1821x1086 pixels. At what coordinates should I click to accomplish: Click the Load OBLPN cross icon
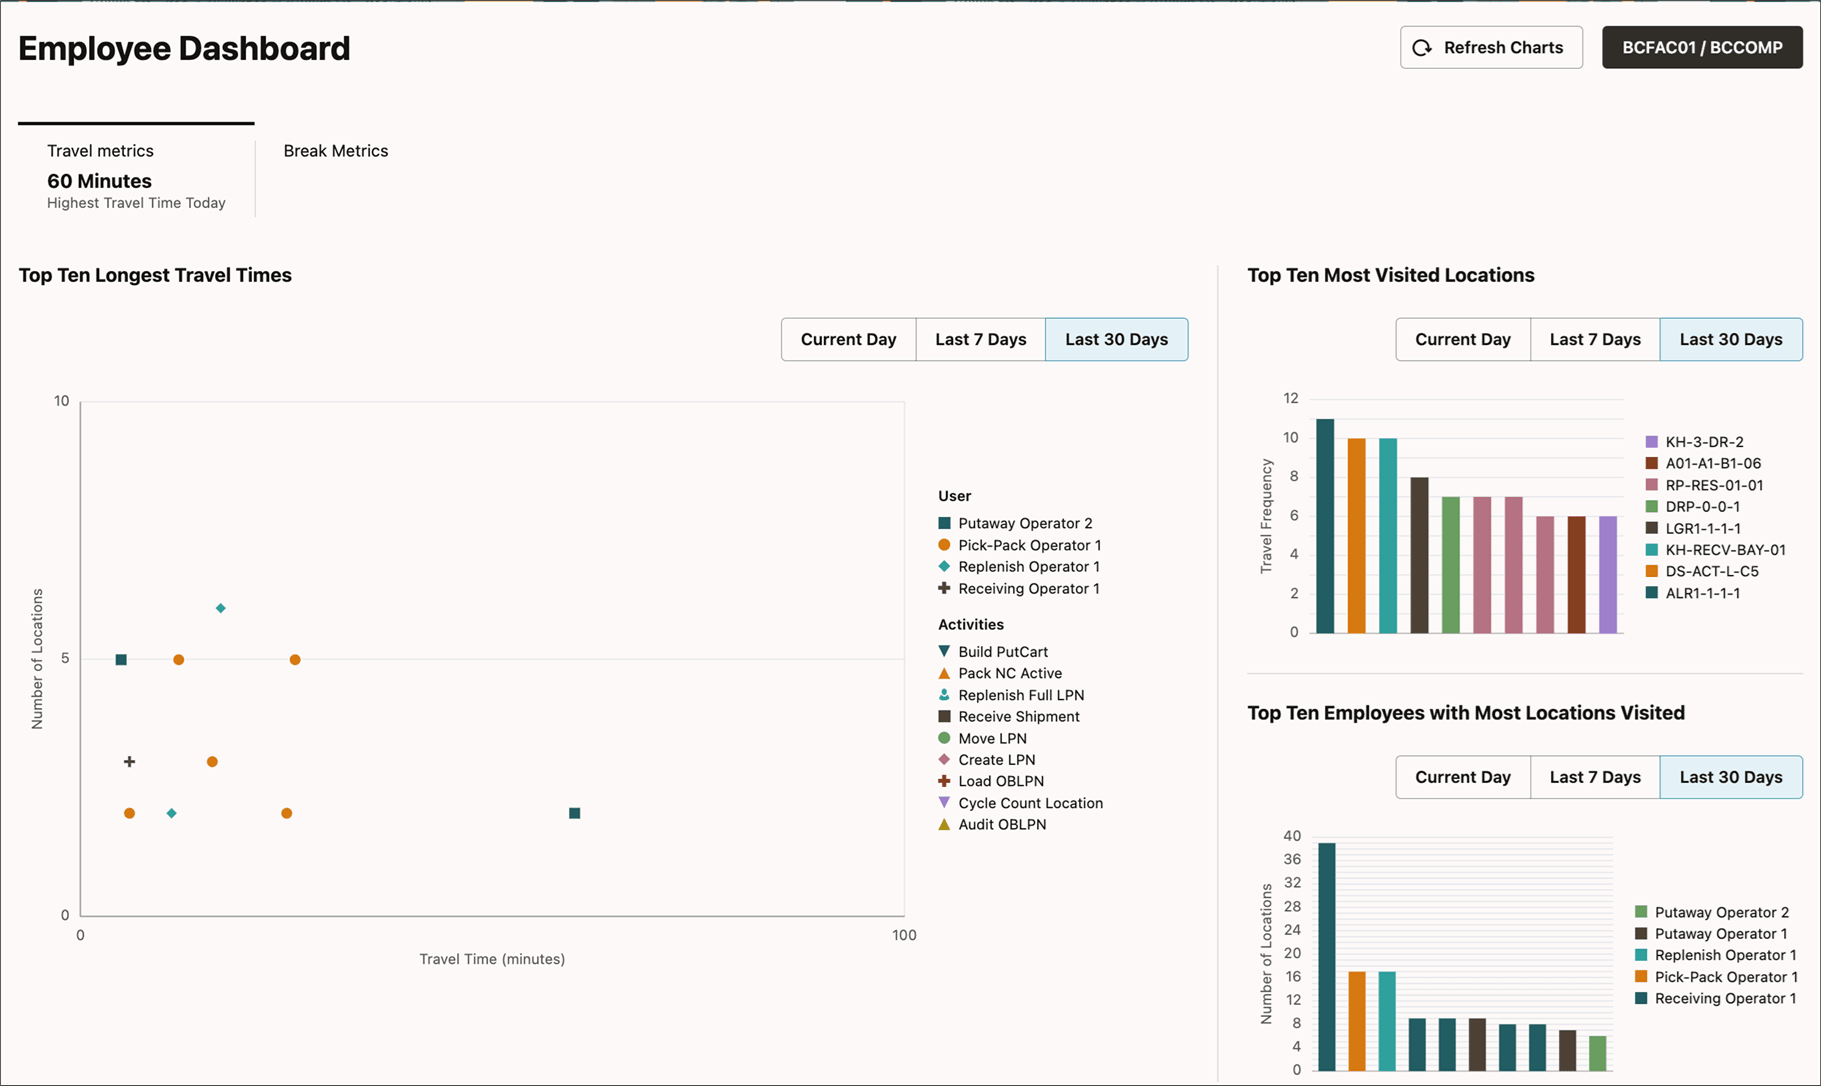944,781
